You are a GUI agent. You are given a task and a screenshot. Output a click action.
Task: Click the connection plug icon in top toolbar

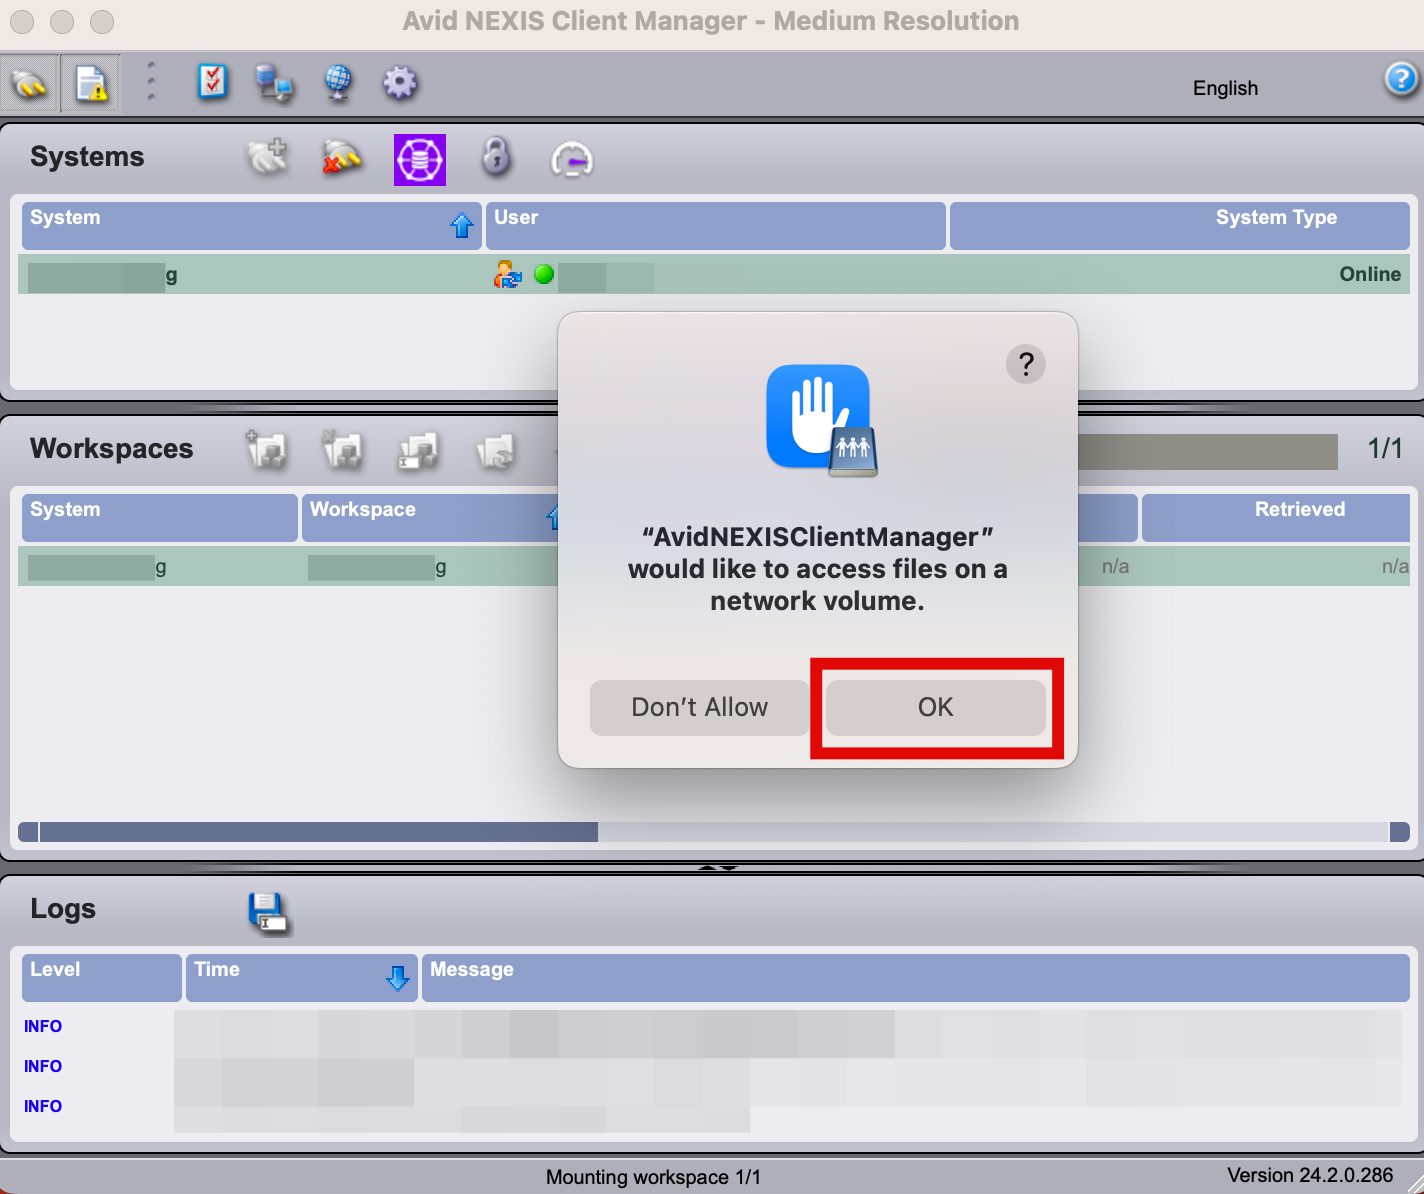(x=29, y=82)
